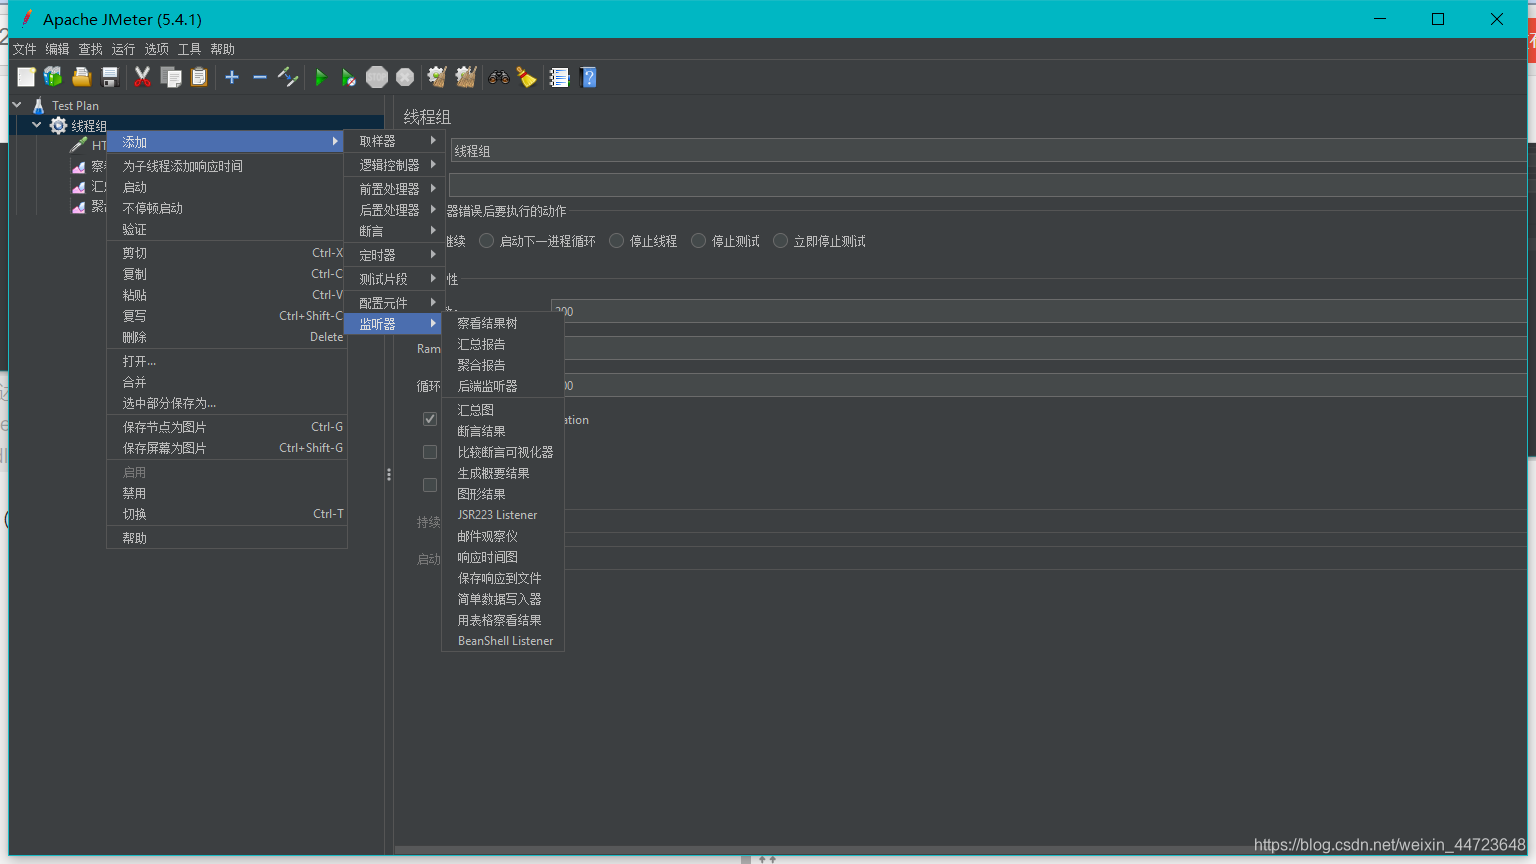Choose 察看结果树 from listener menu
The width and height of the screenshot is (1536, 864).
(503, 323)
